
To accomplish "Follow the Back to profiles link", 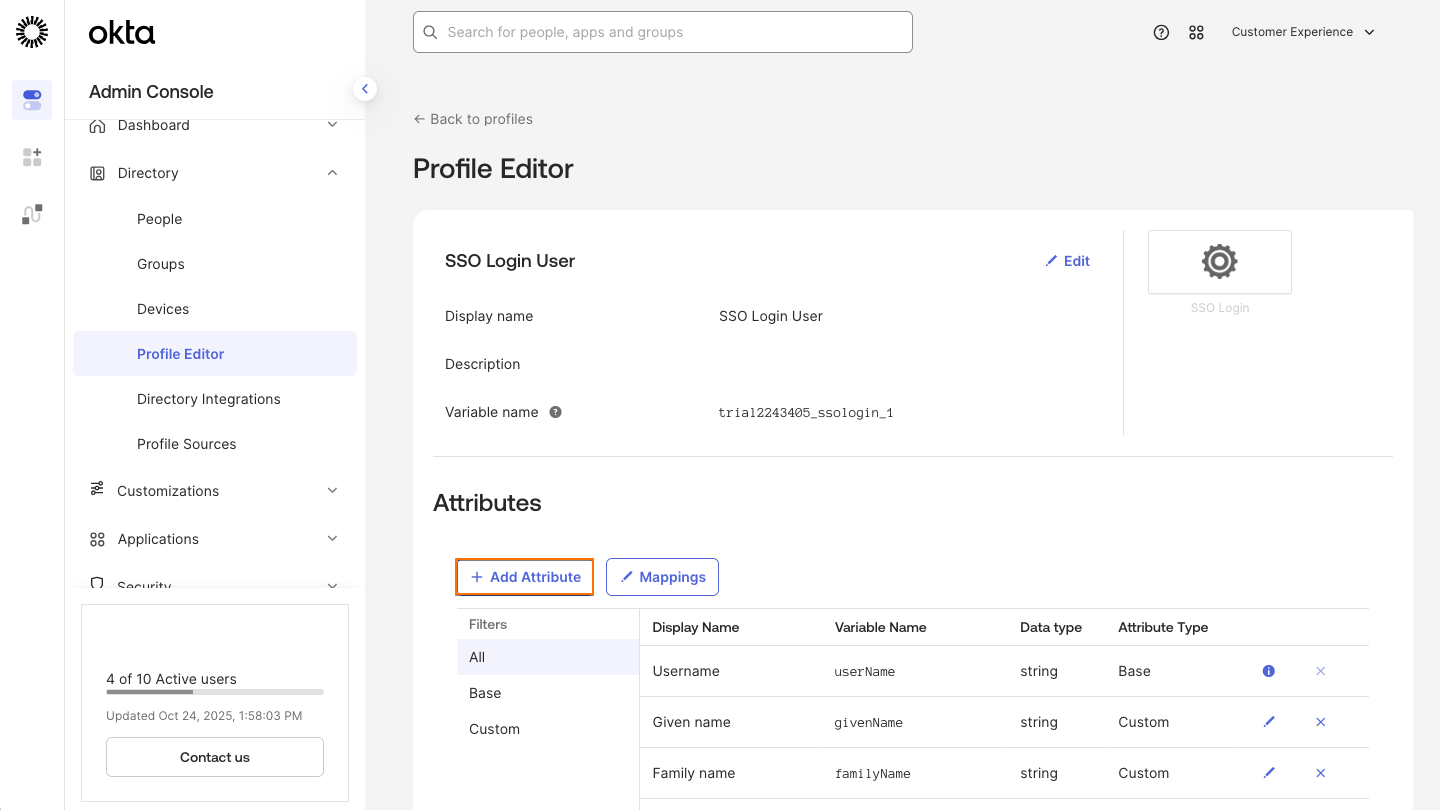I will [472, 118].
